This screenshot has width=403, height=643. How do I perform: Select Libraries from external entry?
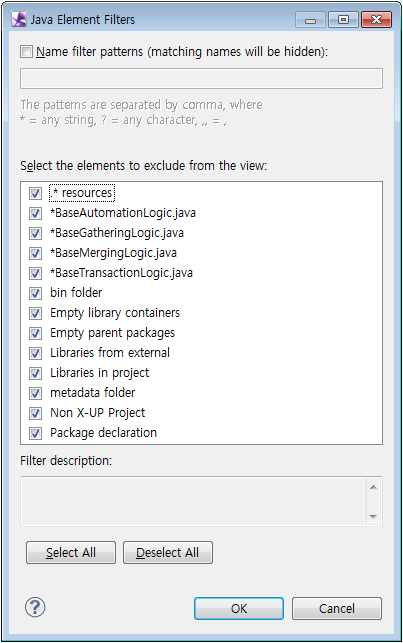pyautogui.click(x=110, y=353)
